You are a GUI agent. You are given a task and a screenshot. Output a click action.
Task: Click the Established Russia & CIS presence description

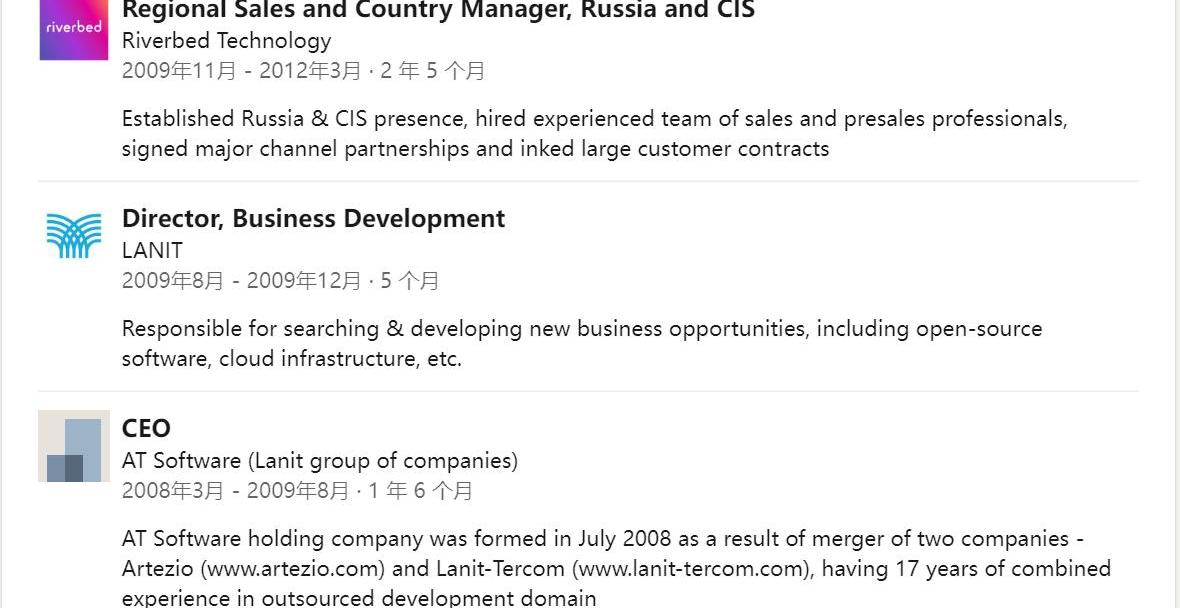pos(595,133)
